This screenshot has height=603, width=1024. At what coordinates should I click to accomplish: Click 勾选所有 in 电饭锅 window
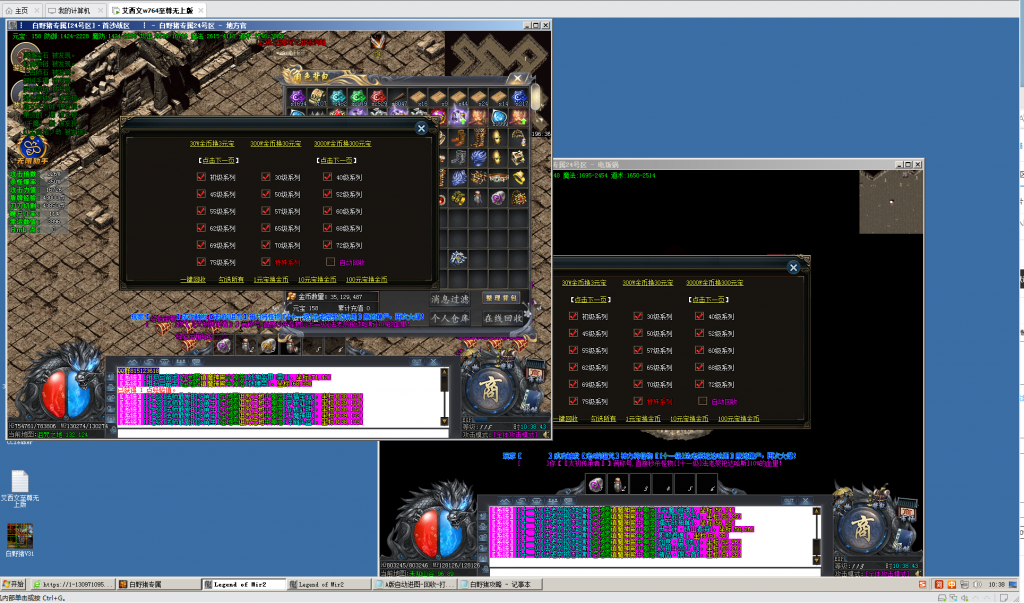pyautogui.click(x=603, y=418)
